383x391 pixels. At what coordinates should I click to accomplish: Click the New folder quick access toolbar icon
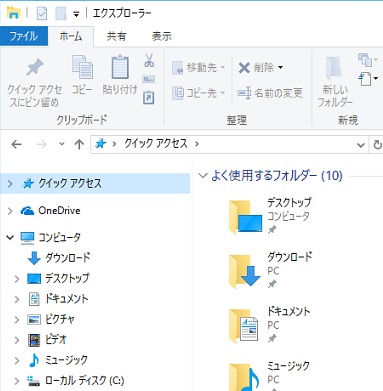61,13
